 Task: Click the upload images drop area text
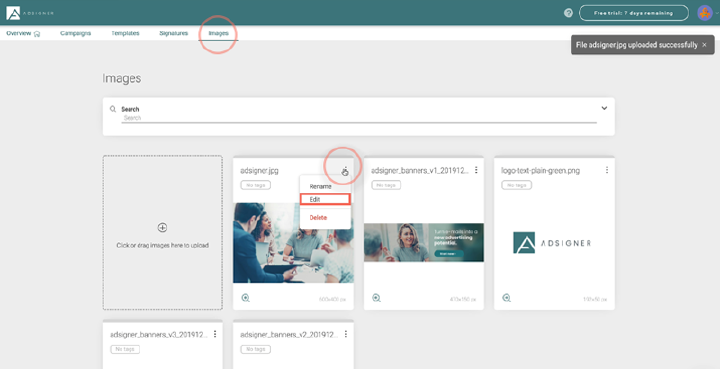[163, 245]
